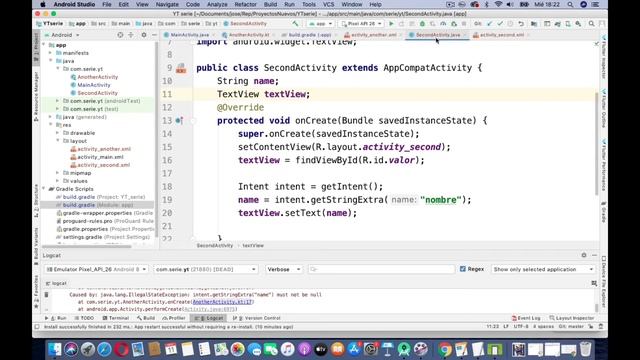Hide the Logcat panel with minus icon

tap(594, 255)
